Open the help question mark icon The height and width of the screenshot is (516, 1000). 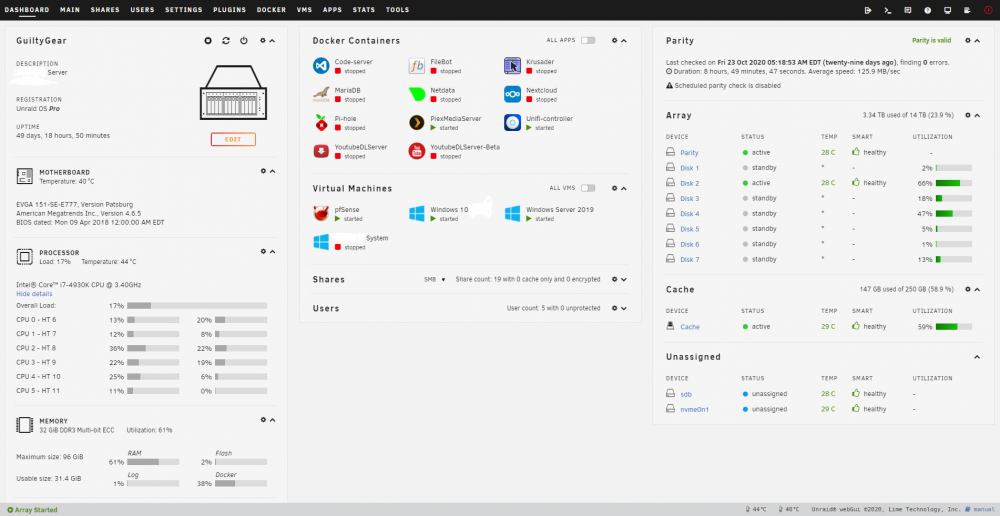[927, 10]
